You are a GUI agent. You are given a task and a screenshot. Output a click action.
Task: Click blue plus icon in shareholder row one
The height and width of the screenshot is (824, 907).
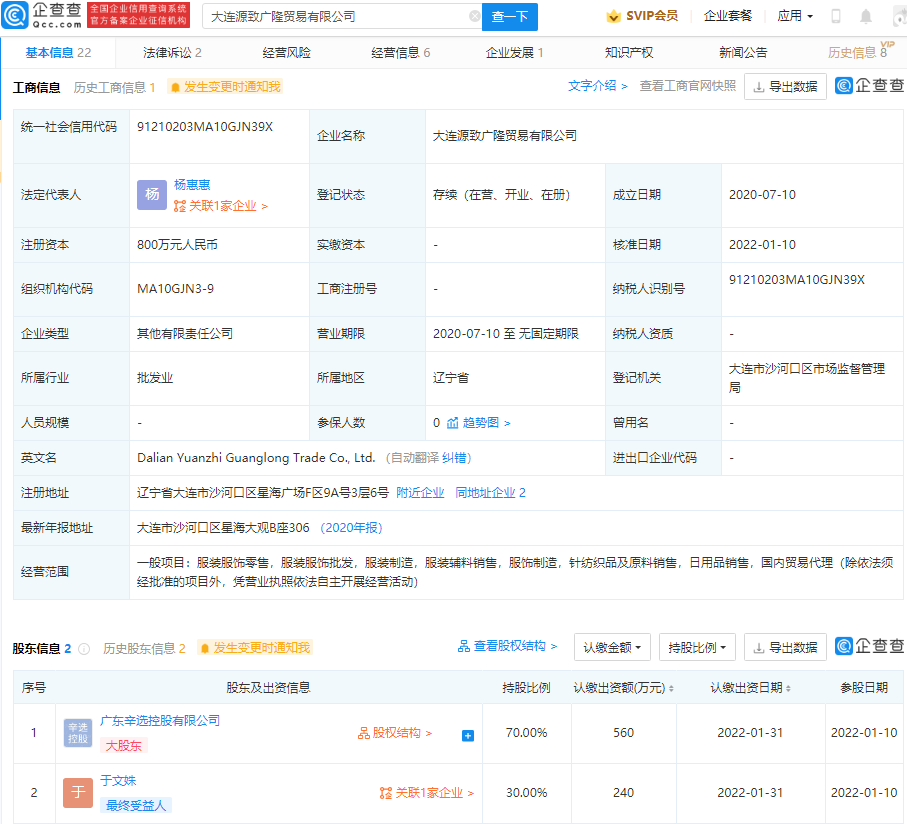tap(466, 735)
